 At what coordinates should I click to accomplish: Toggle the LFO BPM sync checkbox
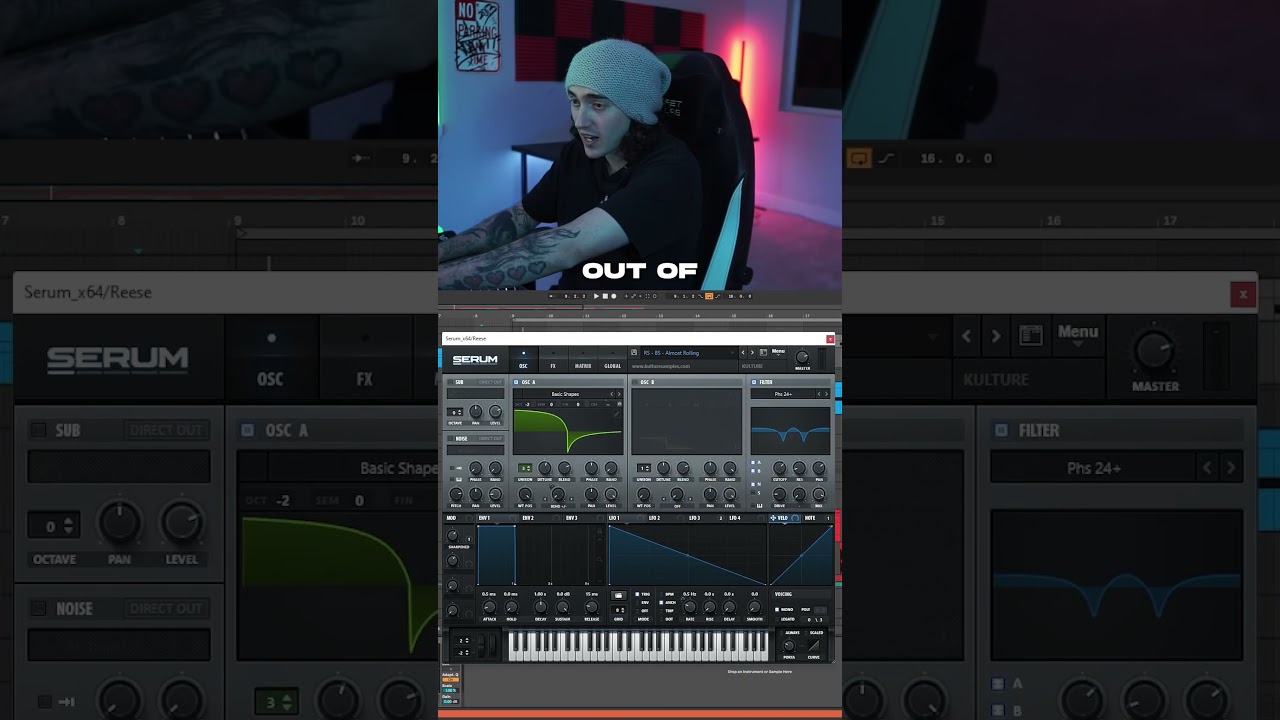662,594
